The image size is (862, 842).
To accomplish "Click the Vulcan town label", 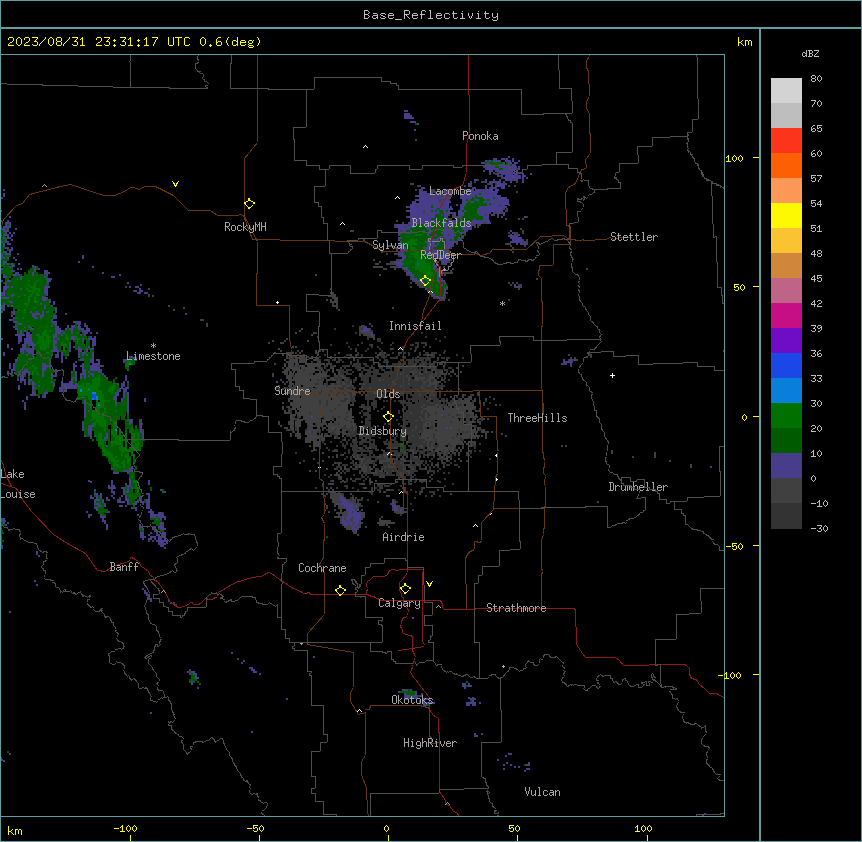I will tap(542, 792).
